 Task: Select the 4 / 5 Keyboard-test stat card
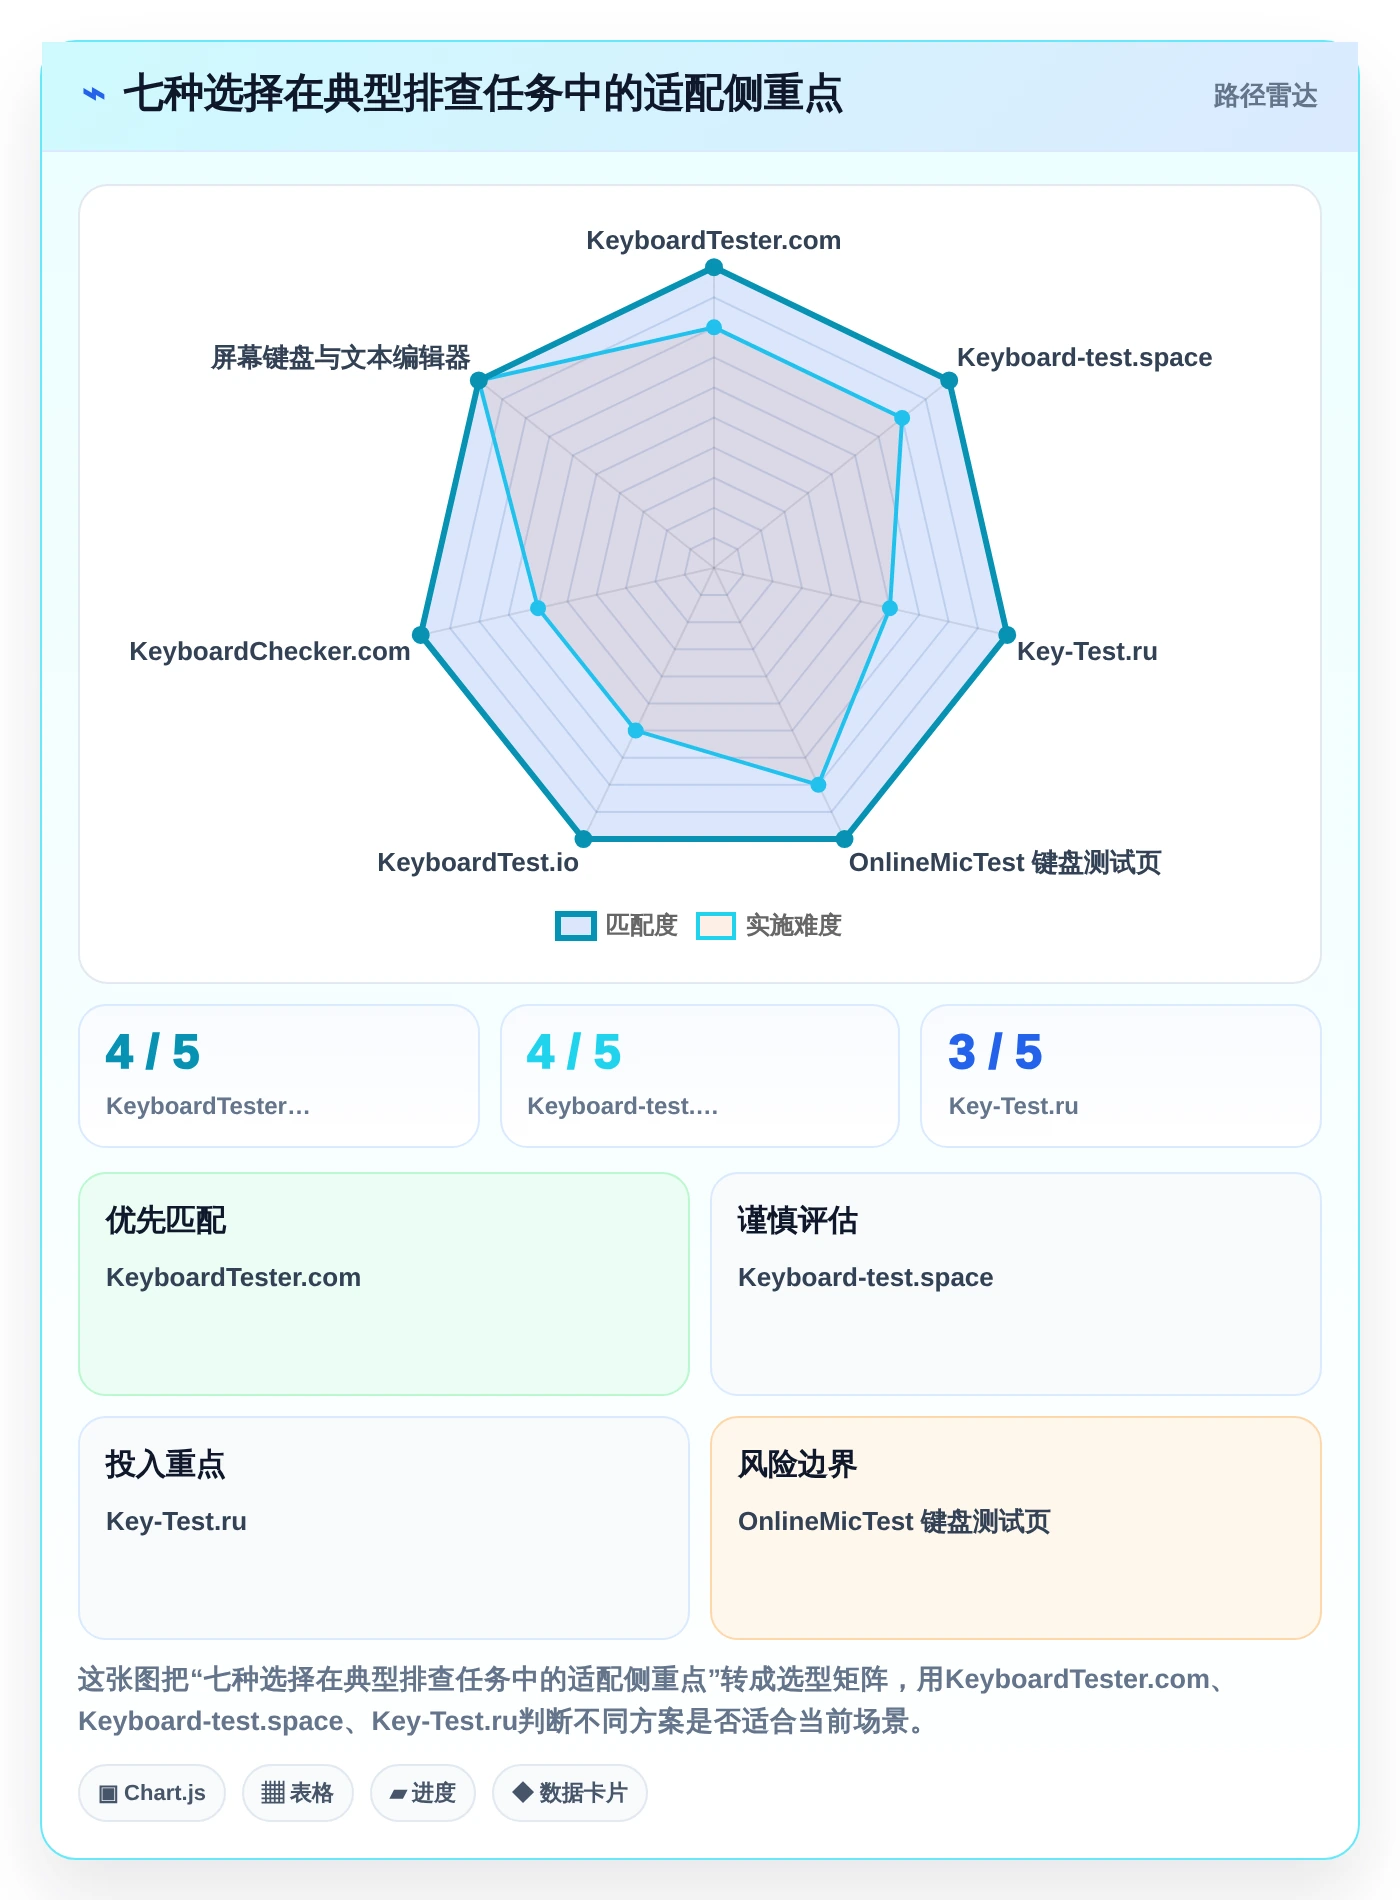pos(700,1076)
